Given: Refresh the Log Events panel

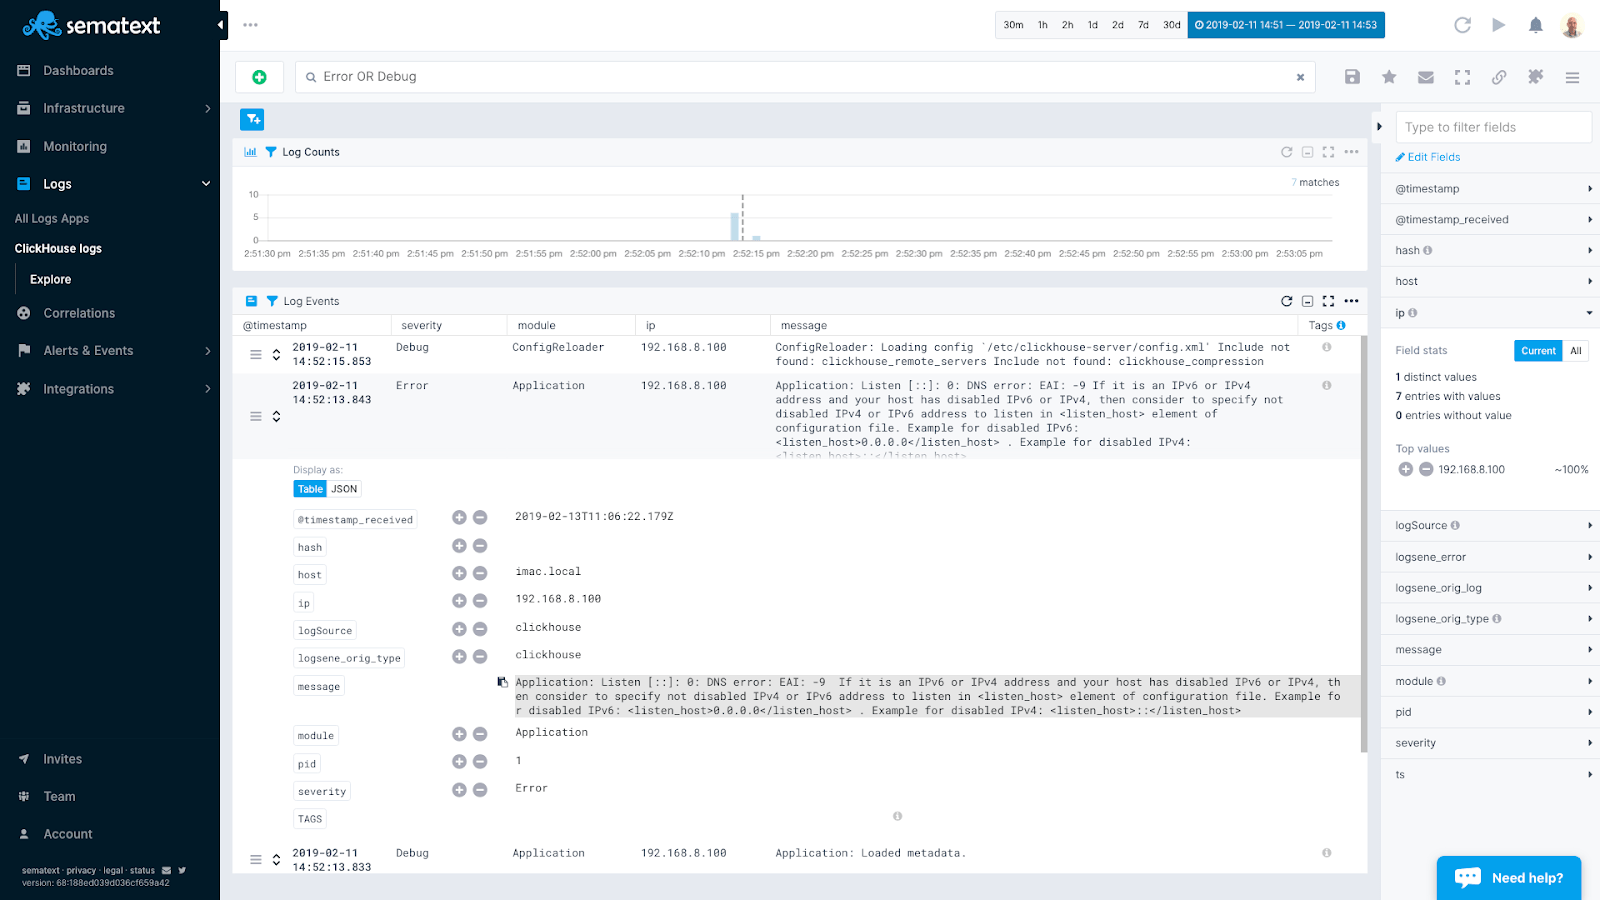Looking at the screenshot, I should pyautogui.click(x=1287, y=301).
